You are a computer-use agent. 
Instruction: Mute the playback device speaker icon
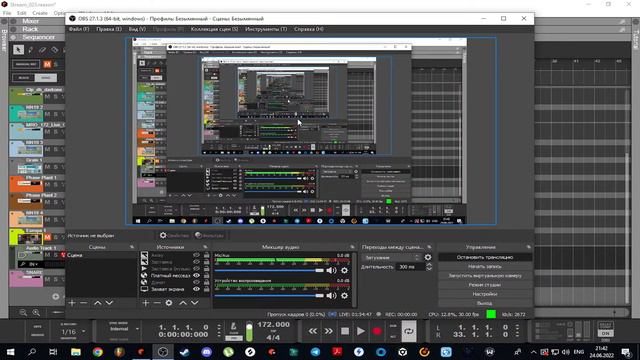point(331,296)
